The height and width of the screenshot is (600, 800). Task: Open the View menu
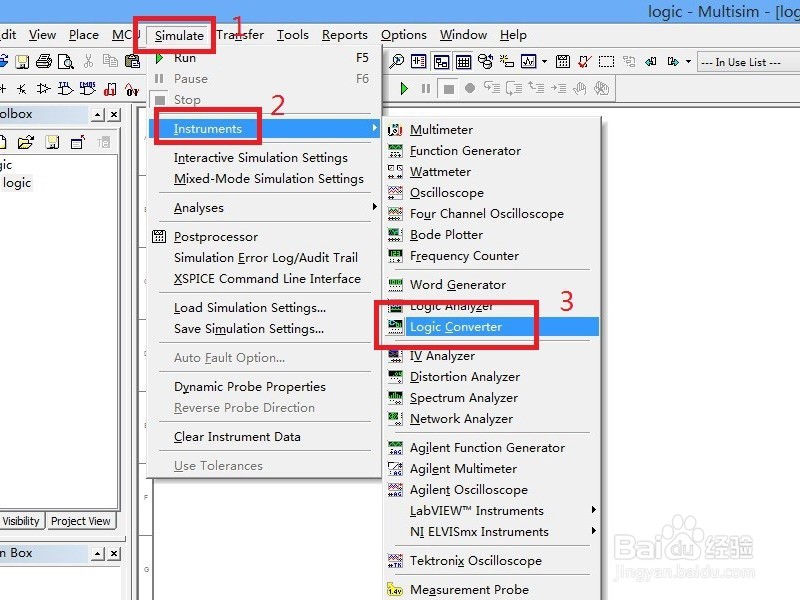[42, 35]
